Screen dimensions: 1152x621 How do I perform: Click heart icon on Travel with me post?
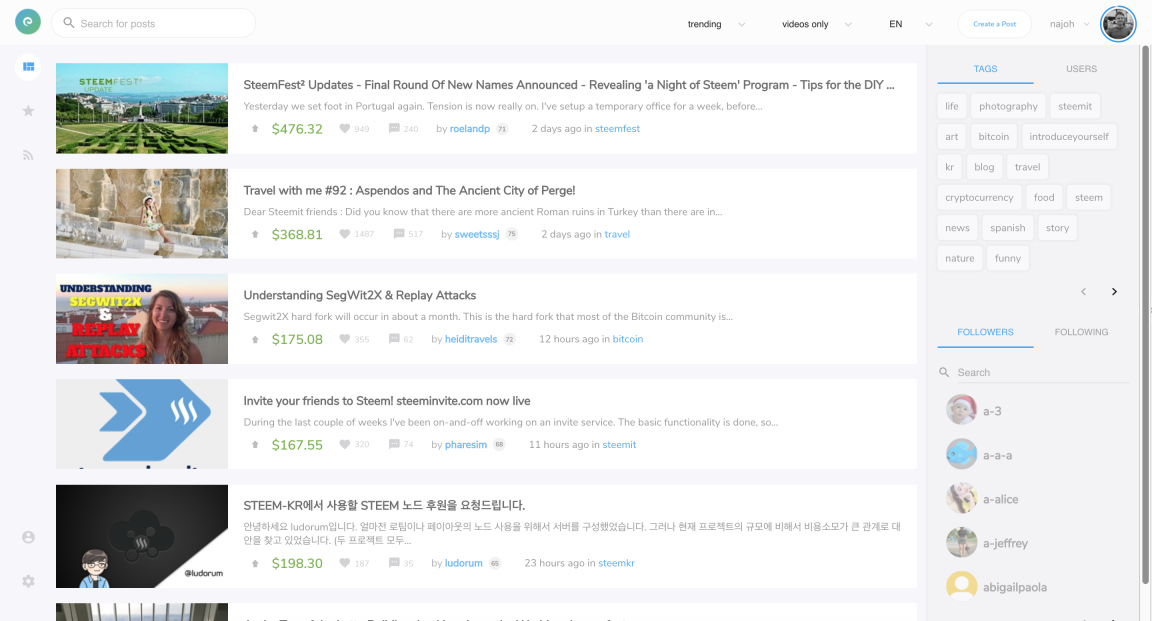click(x=345, y=234)
